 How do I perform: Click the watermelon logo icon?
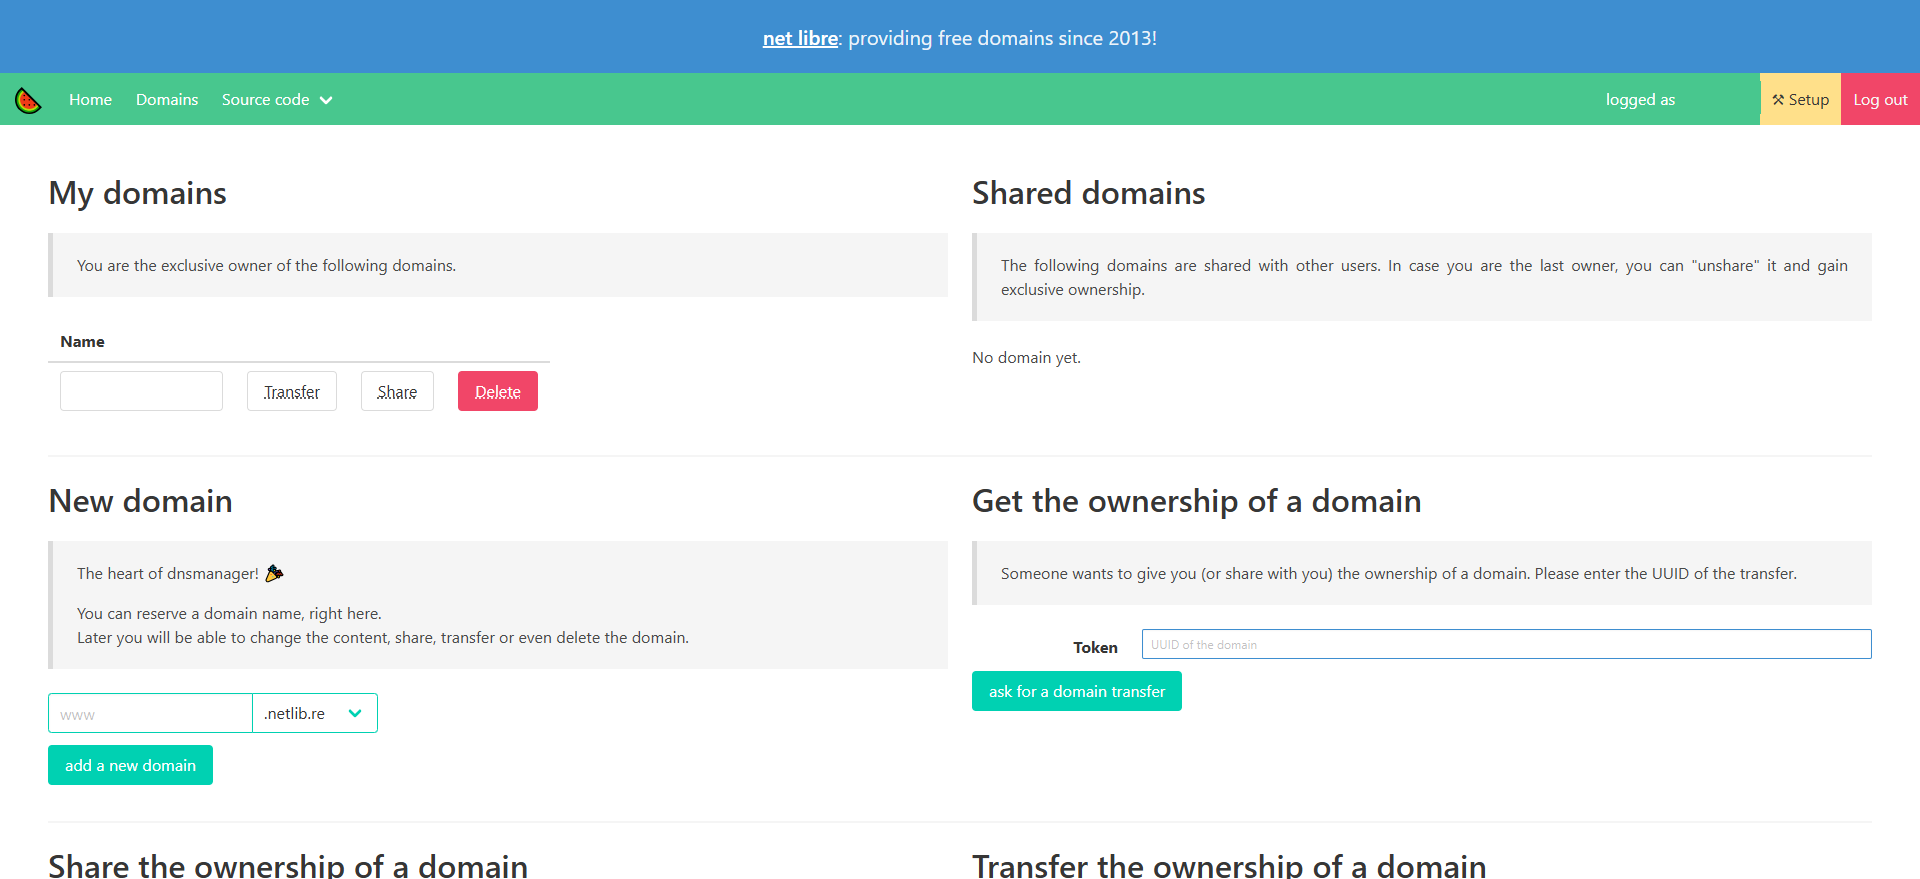pos(28,100)
